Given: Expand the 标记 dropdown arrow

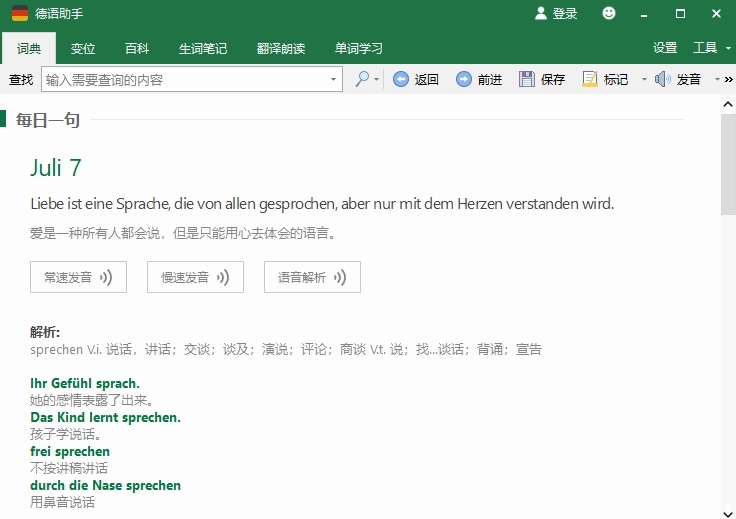Looking at the screenshot, I should [644, 79].
